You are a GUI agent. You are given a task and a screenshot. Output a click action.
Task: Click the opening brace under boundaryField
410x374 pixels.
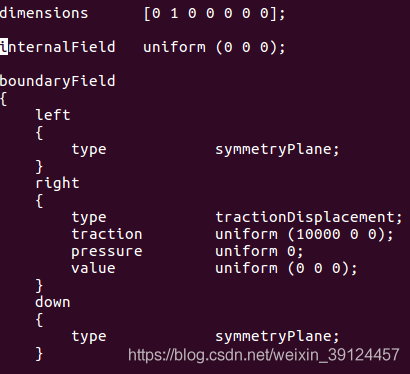pos(4,99)
